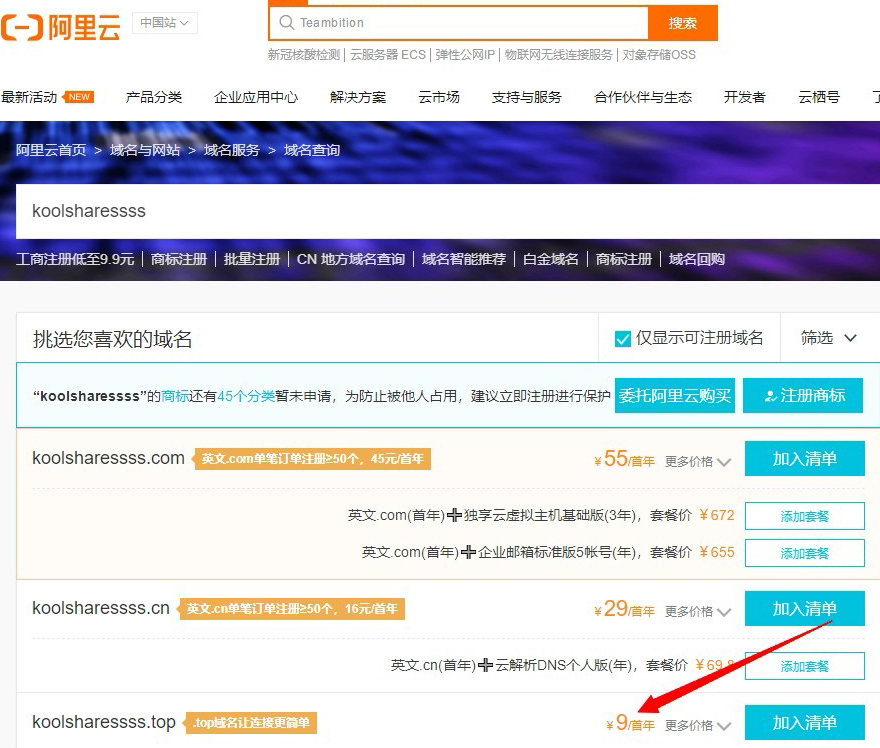The height and width of the screenshot is (748, 880).
Task: Open 域名回购 link
Action: point(697,259)
